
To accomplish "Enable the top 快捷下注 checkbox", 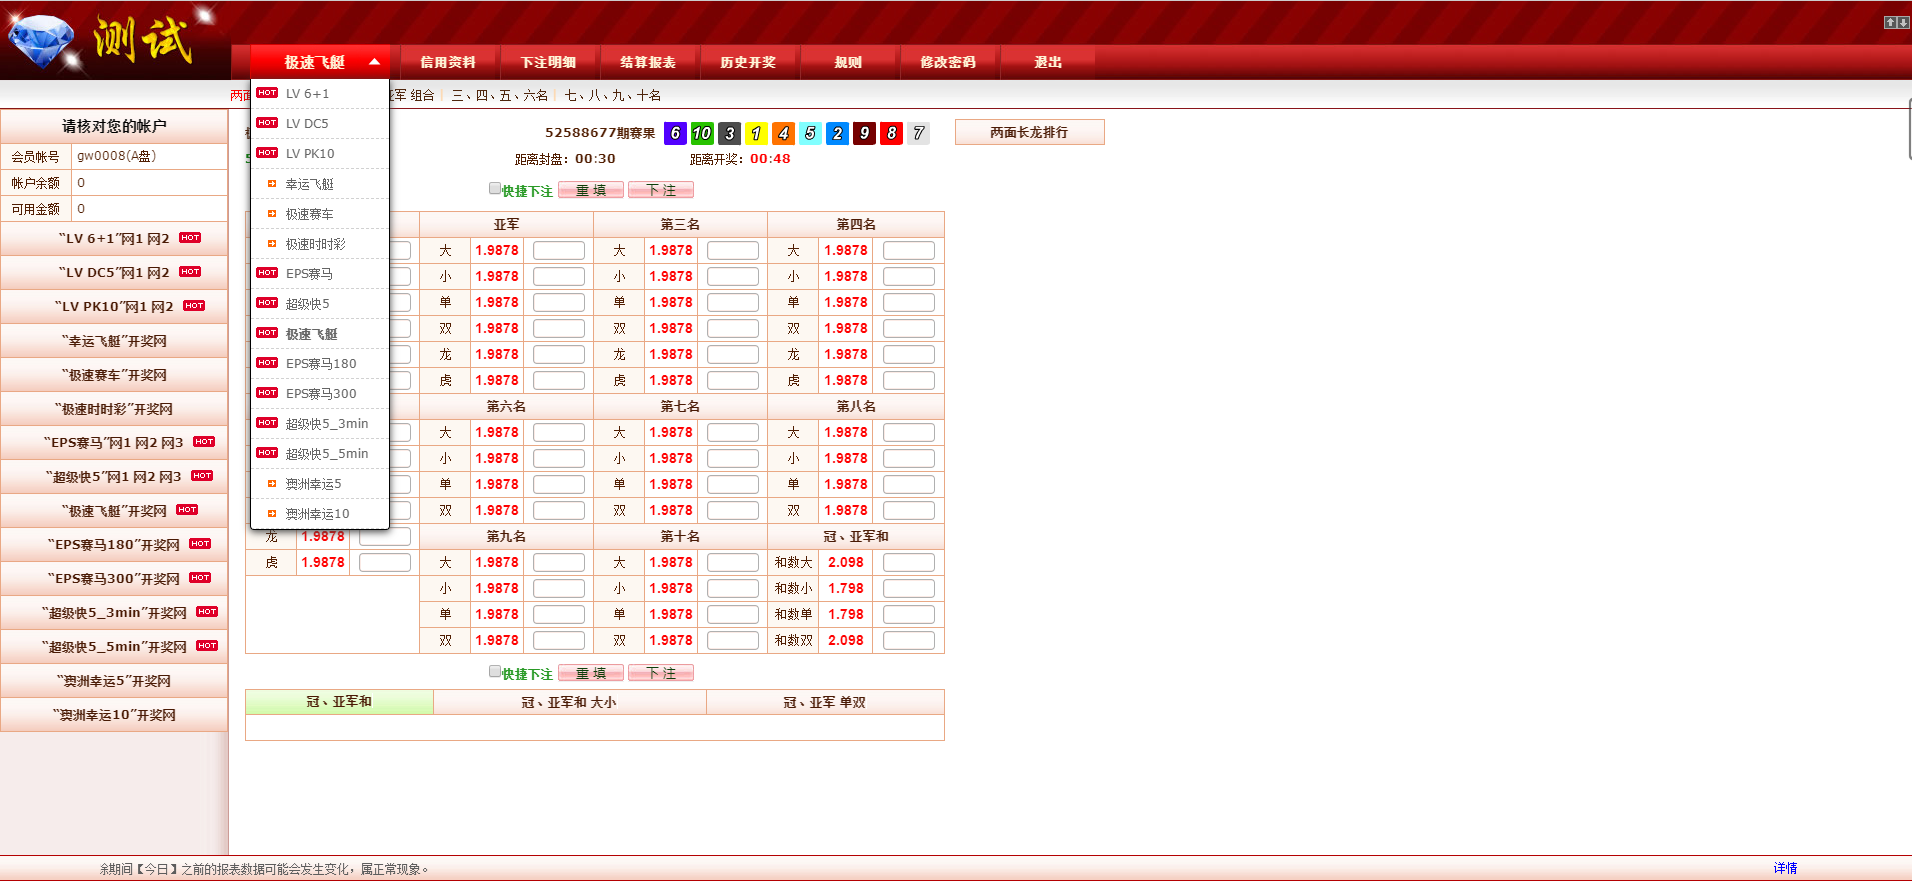I will coord(495,188).
